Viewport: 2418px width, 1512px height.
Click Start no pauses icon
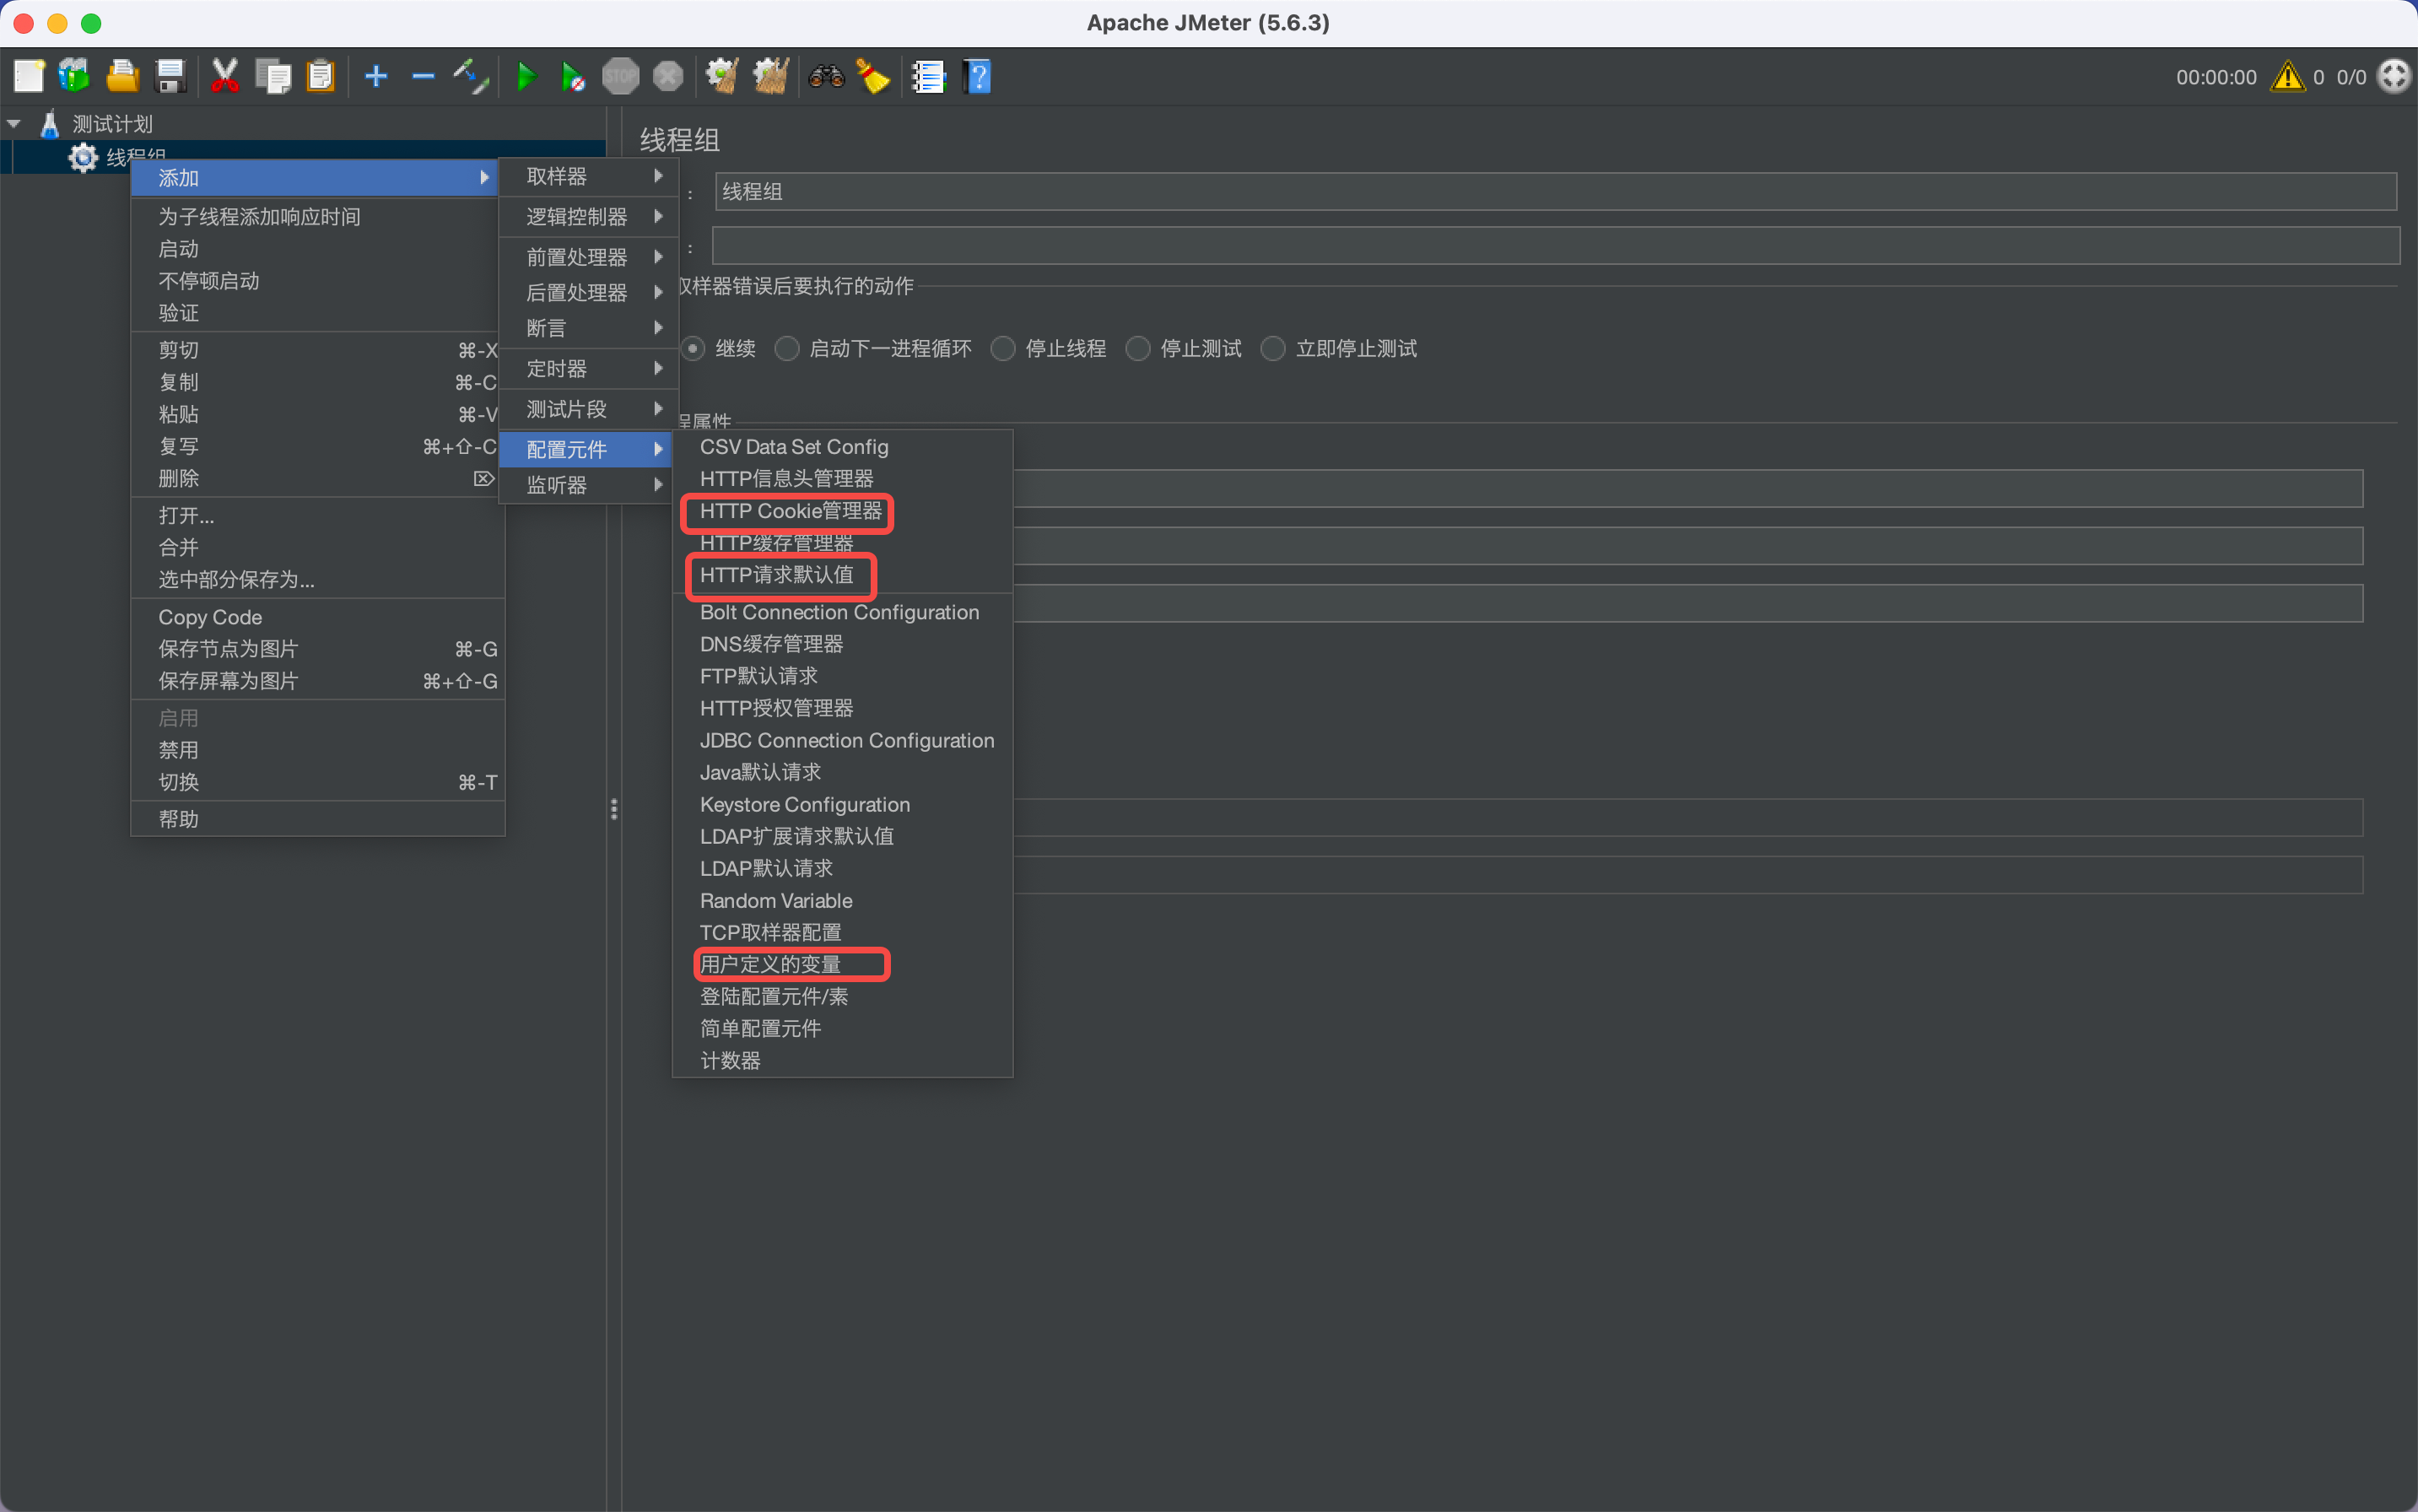[572, 76]
